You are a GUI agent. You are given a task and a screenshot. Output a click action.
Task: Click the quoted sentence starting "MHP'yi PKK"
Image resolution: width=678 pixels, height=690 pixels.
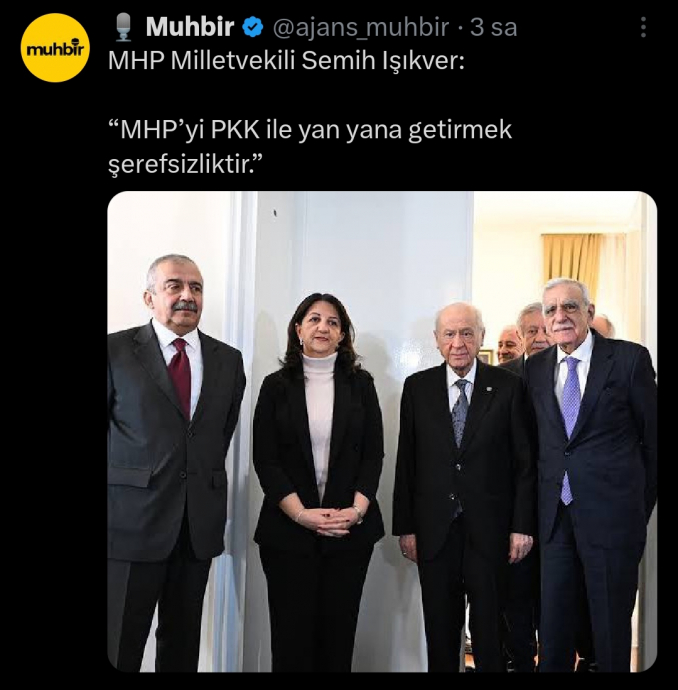pyautogui.click(x=310, y=147)
